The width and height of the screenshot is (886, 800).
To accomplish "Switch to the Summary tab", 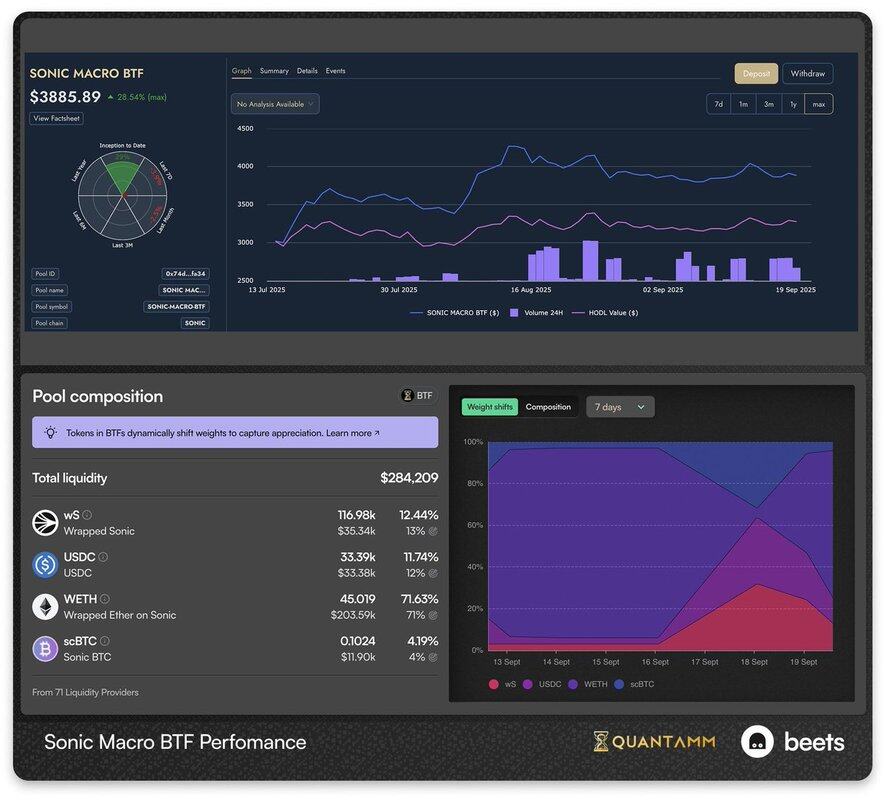I will (274, 71).
